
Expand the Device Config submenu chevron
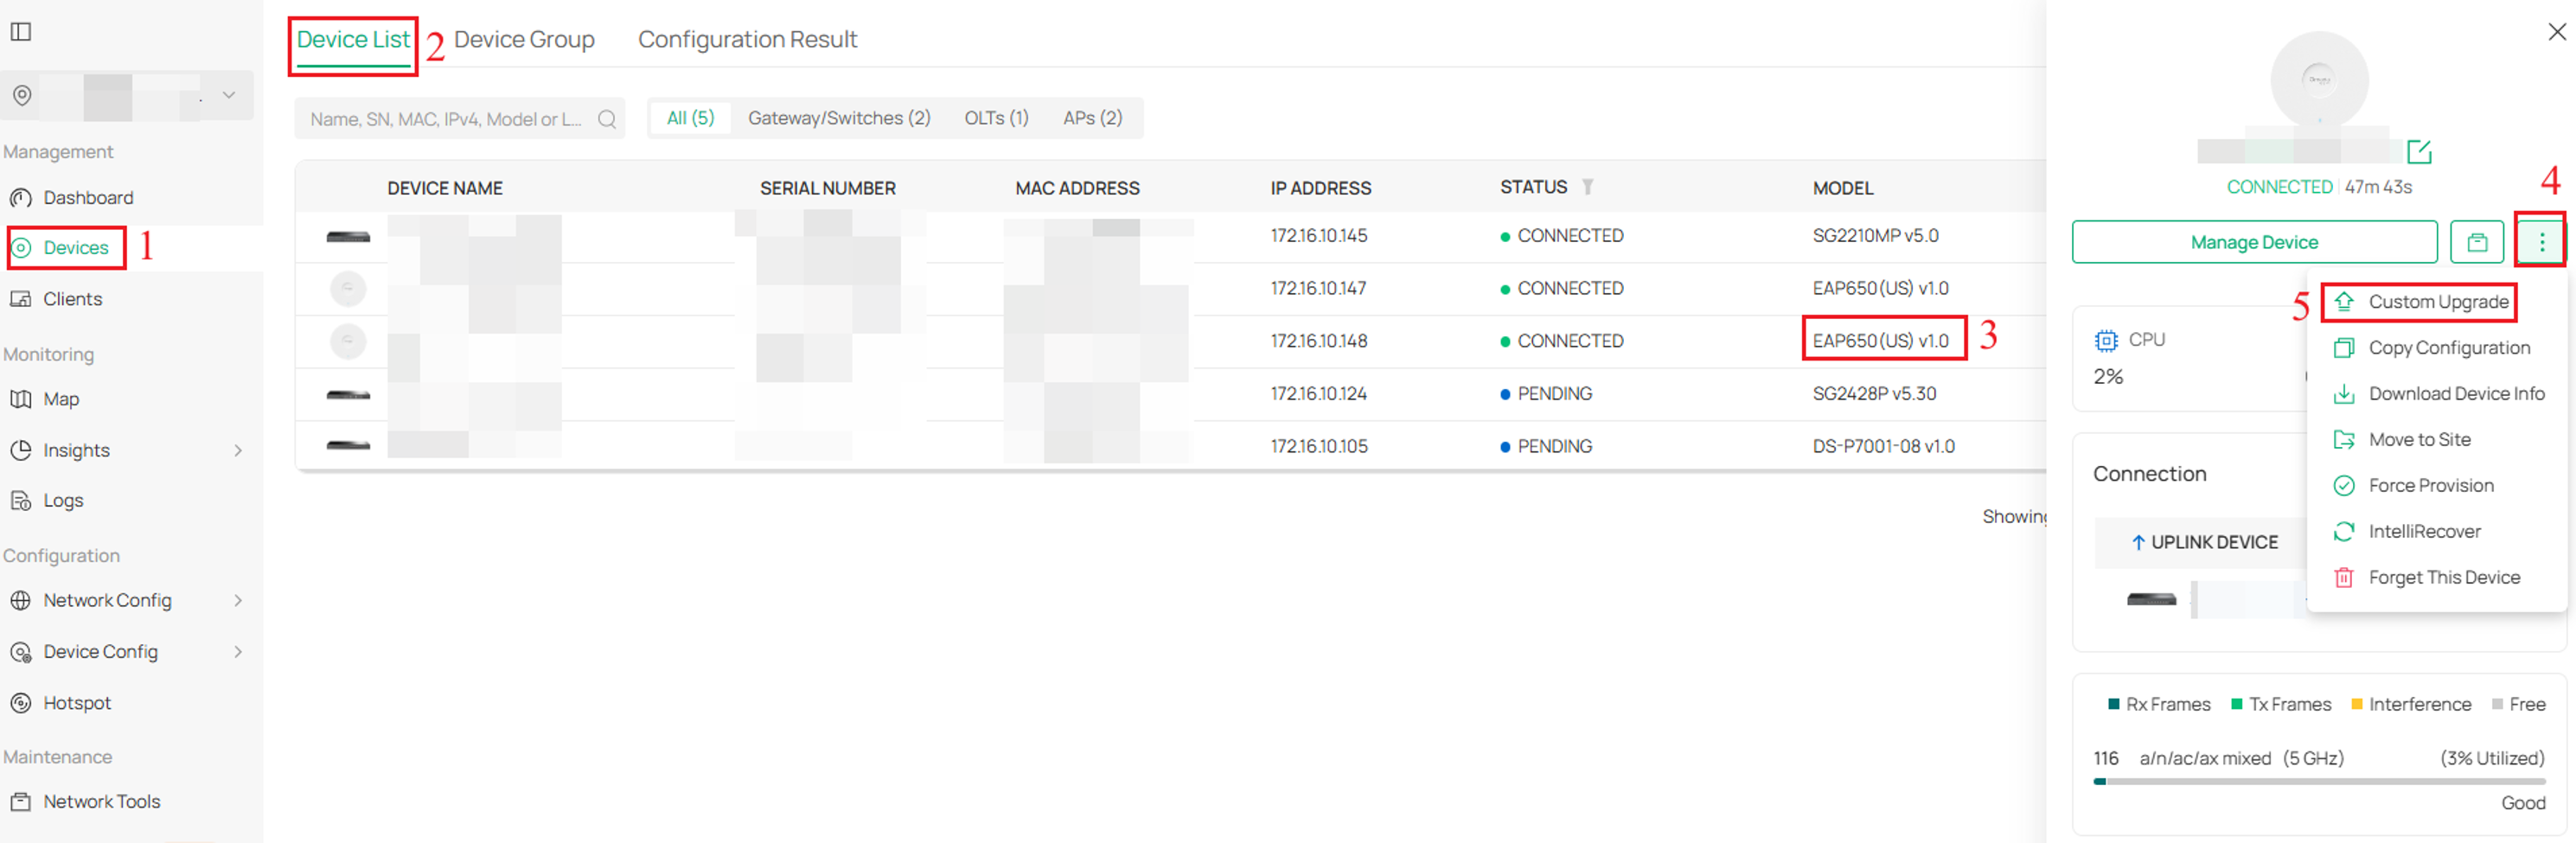[x=238, y=651]
